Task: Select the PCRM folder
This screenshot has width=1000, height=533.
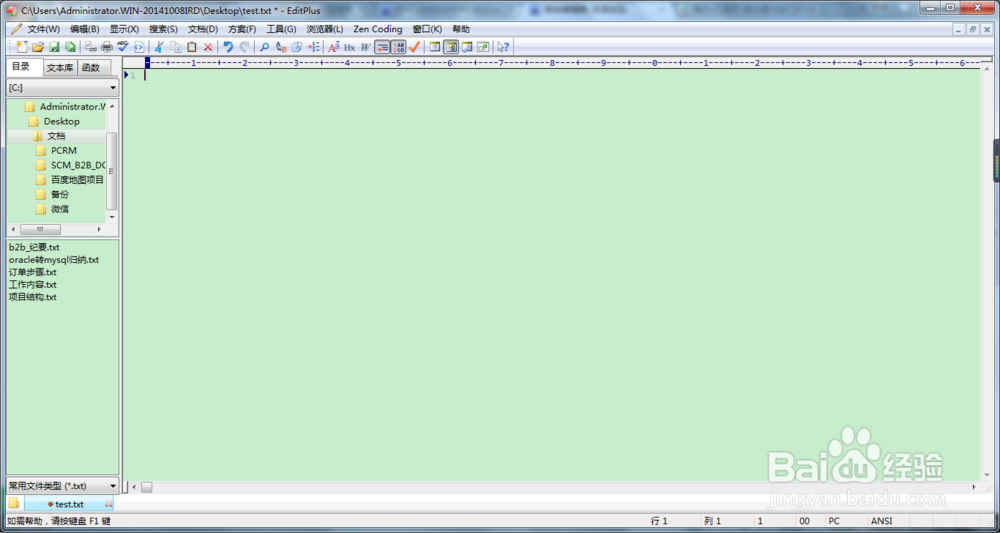Action: (64, 150)
